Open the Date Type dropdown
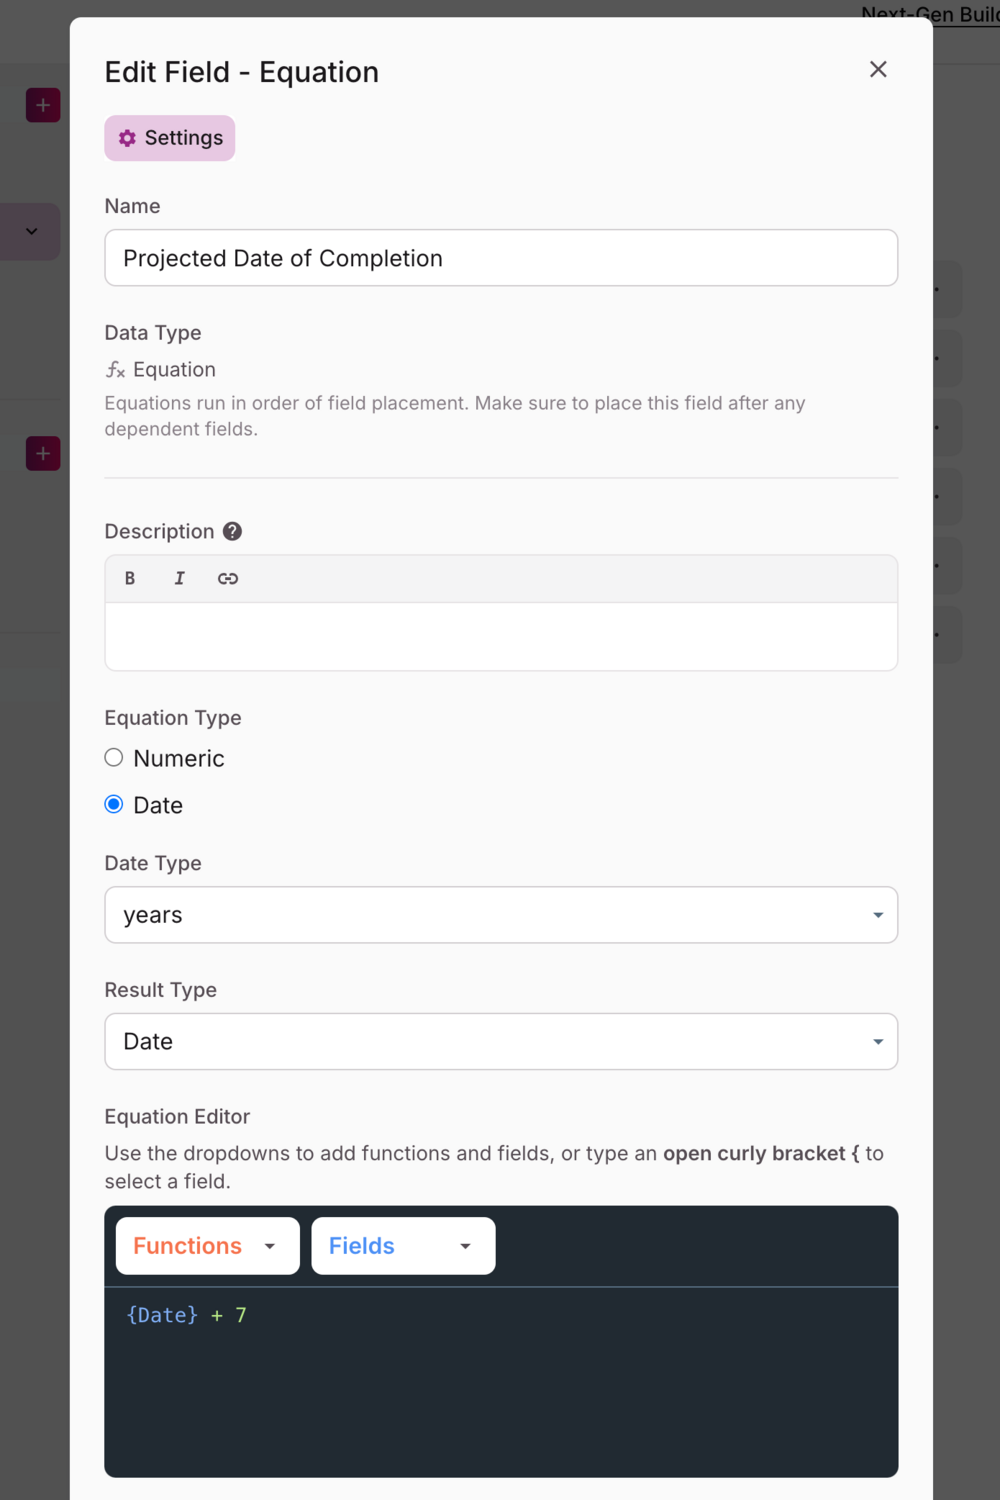 pos(501,915)
